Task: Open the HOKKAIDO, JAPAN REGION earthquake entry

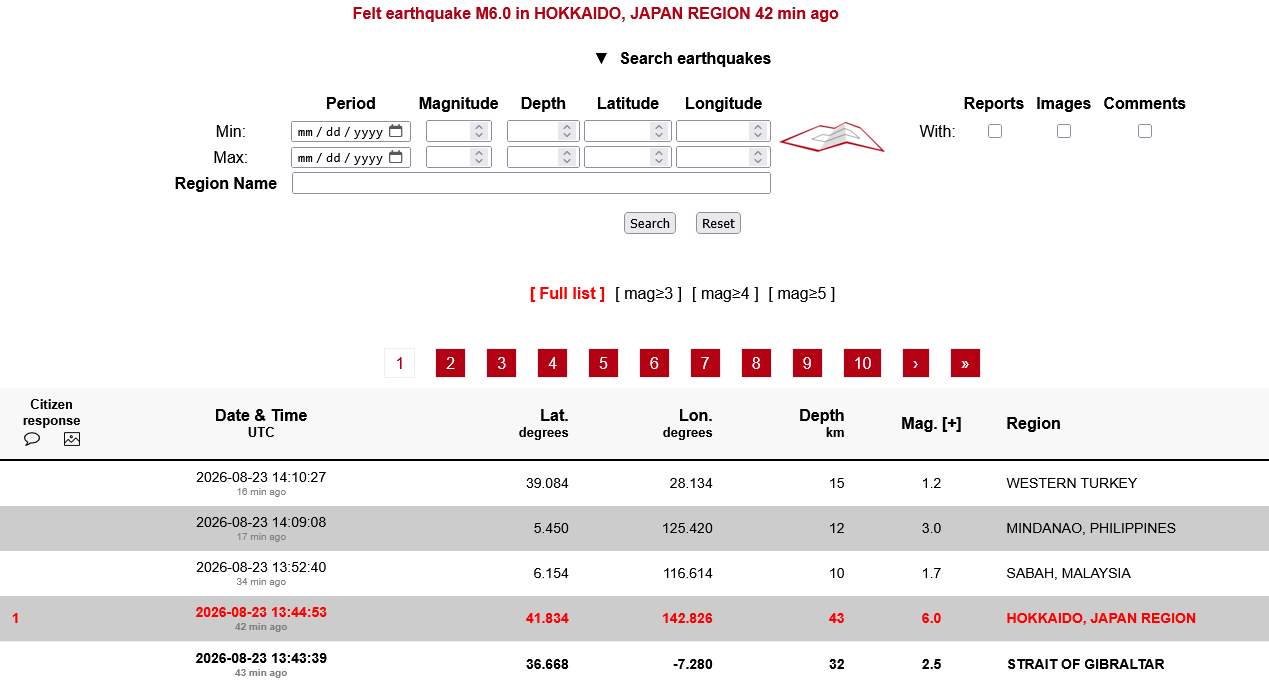Action: (x=1101, y=618)
